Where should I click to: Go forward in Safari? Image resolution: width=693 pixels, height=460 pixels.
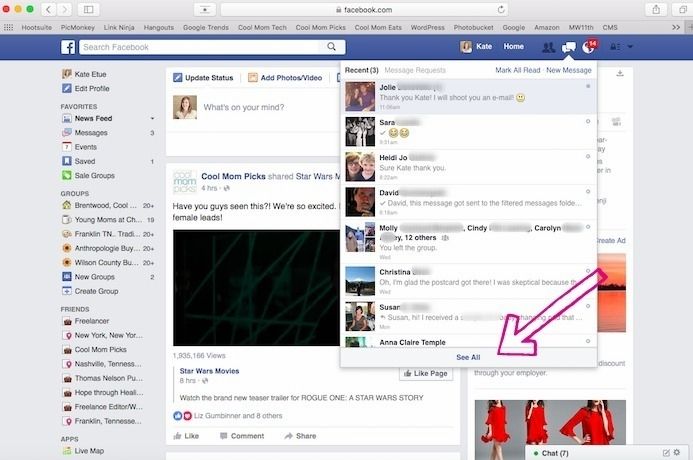64,9
